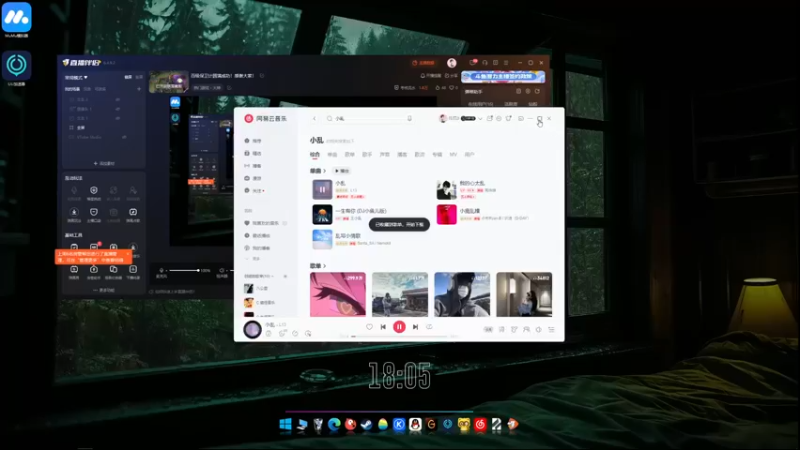Click the volume speaker icon in the player bar

[x=539, y=330]
